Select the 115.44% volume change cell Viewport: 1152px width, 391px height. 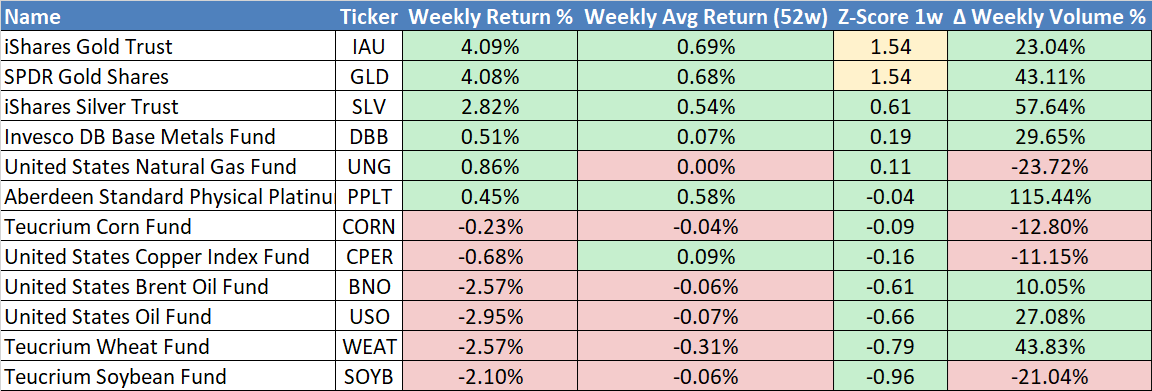[x=1049, y=197]
